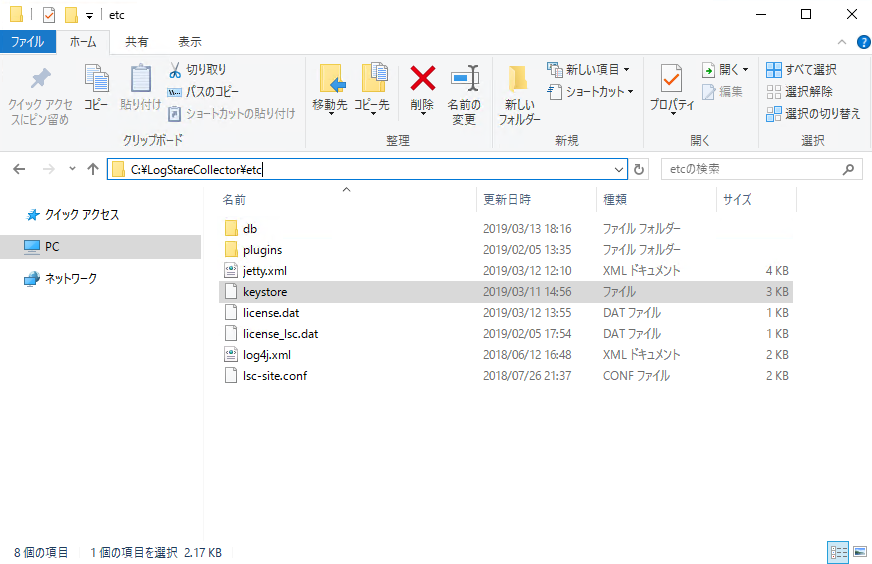Go up to parent folder
Viewport: 872px width, 564px height.
[x=93, y=169]
